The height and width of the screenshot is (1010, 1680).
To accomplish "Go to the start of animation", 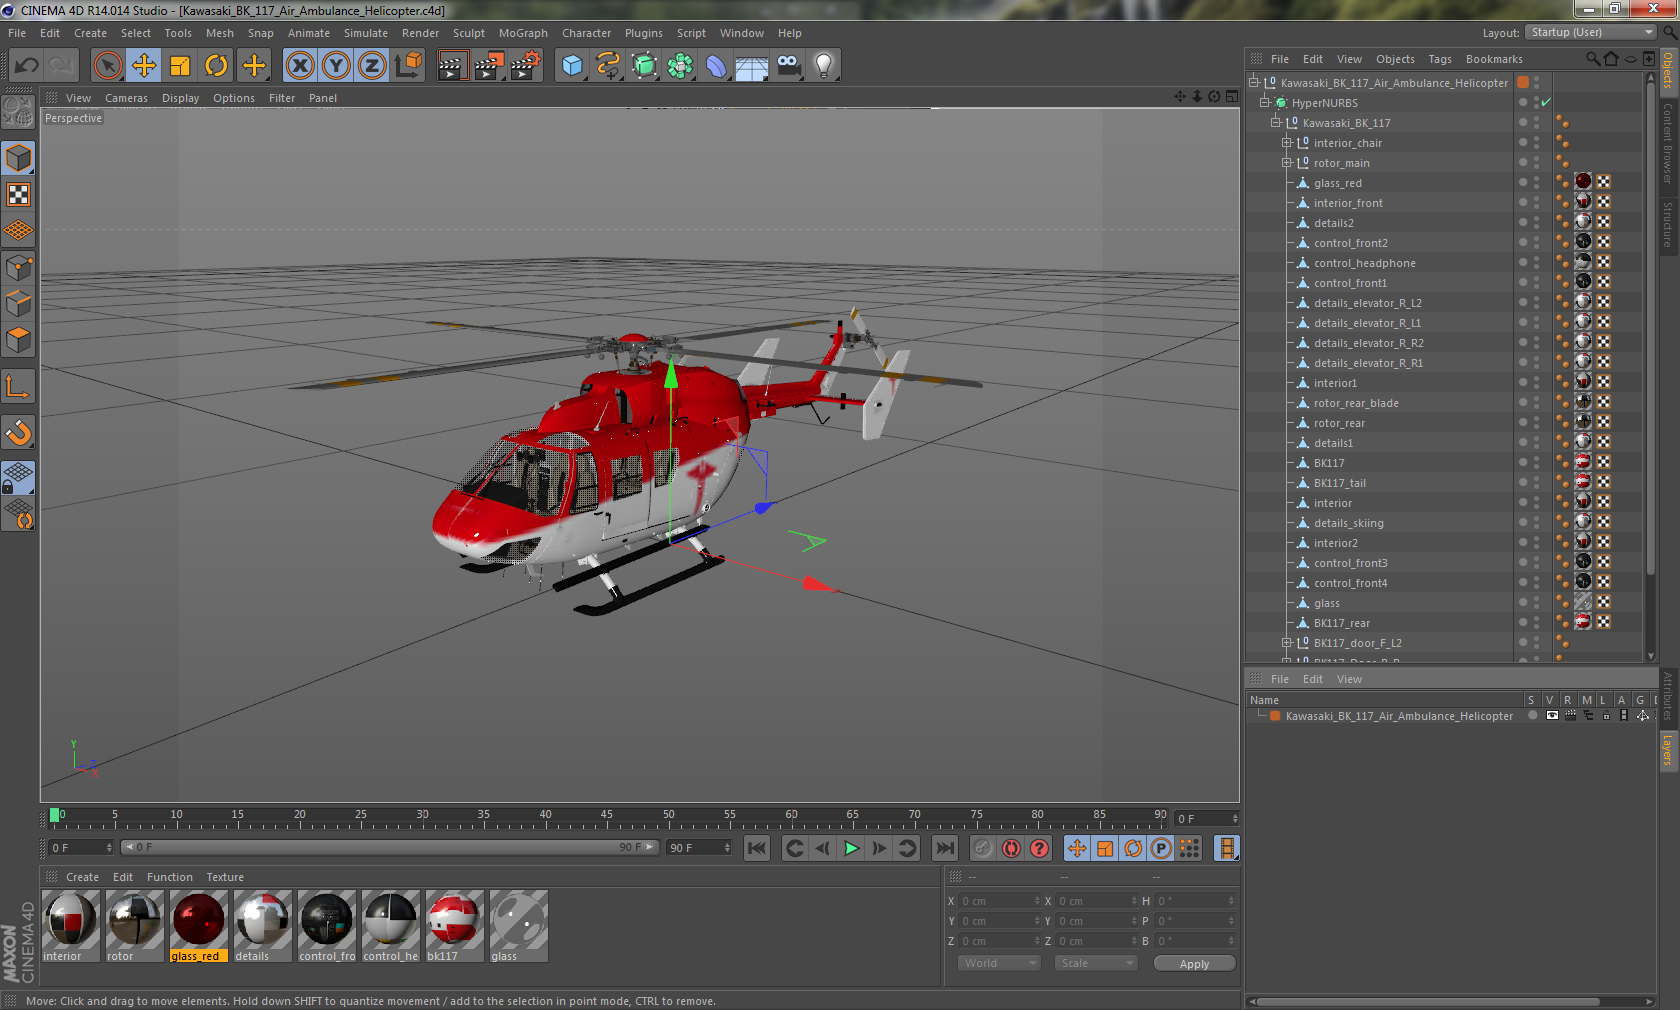I will coord(757,848).
